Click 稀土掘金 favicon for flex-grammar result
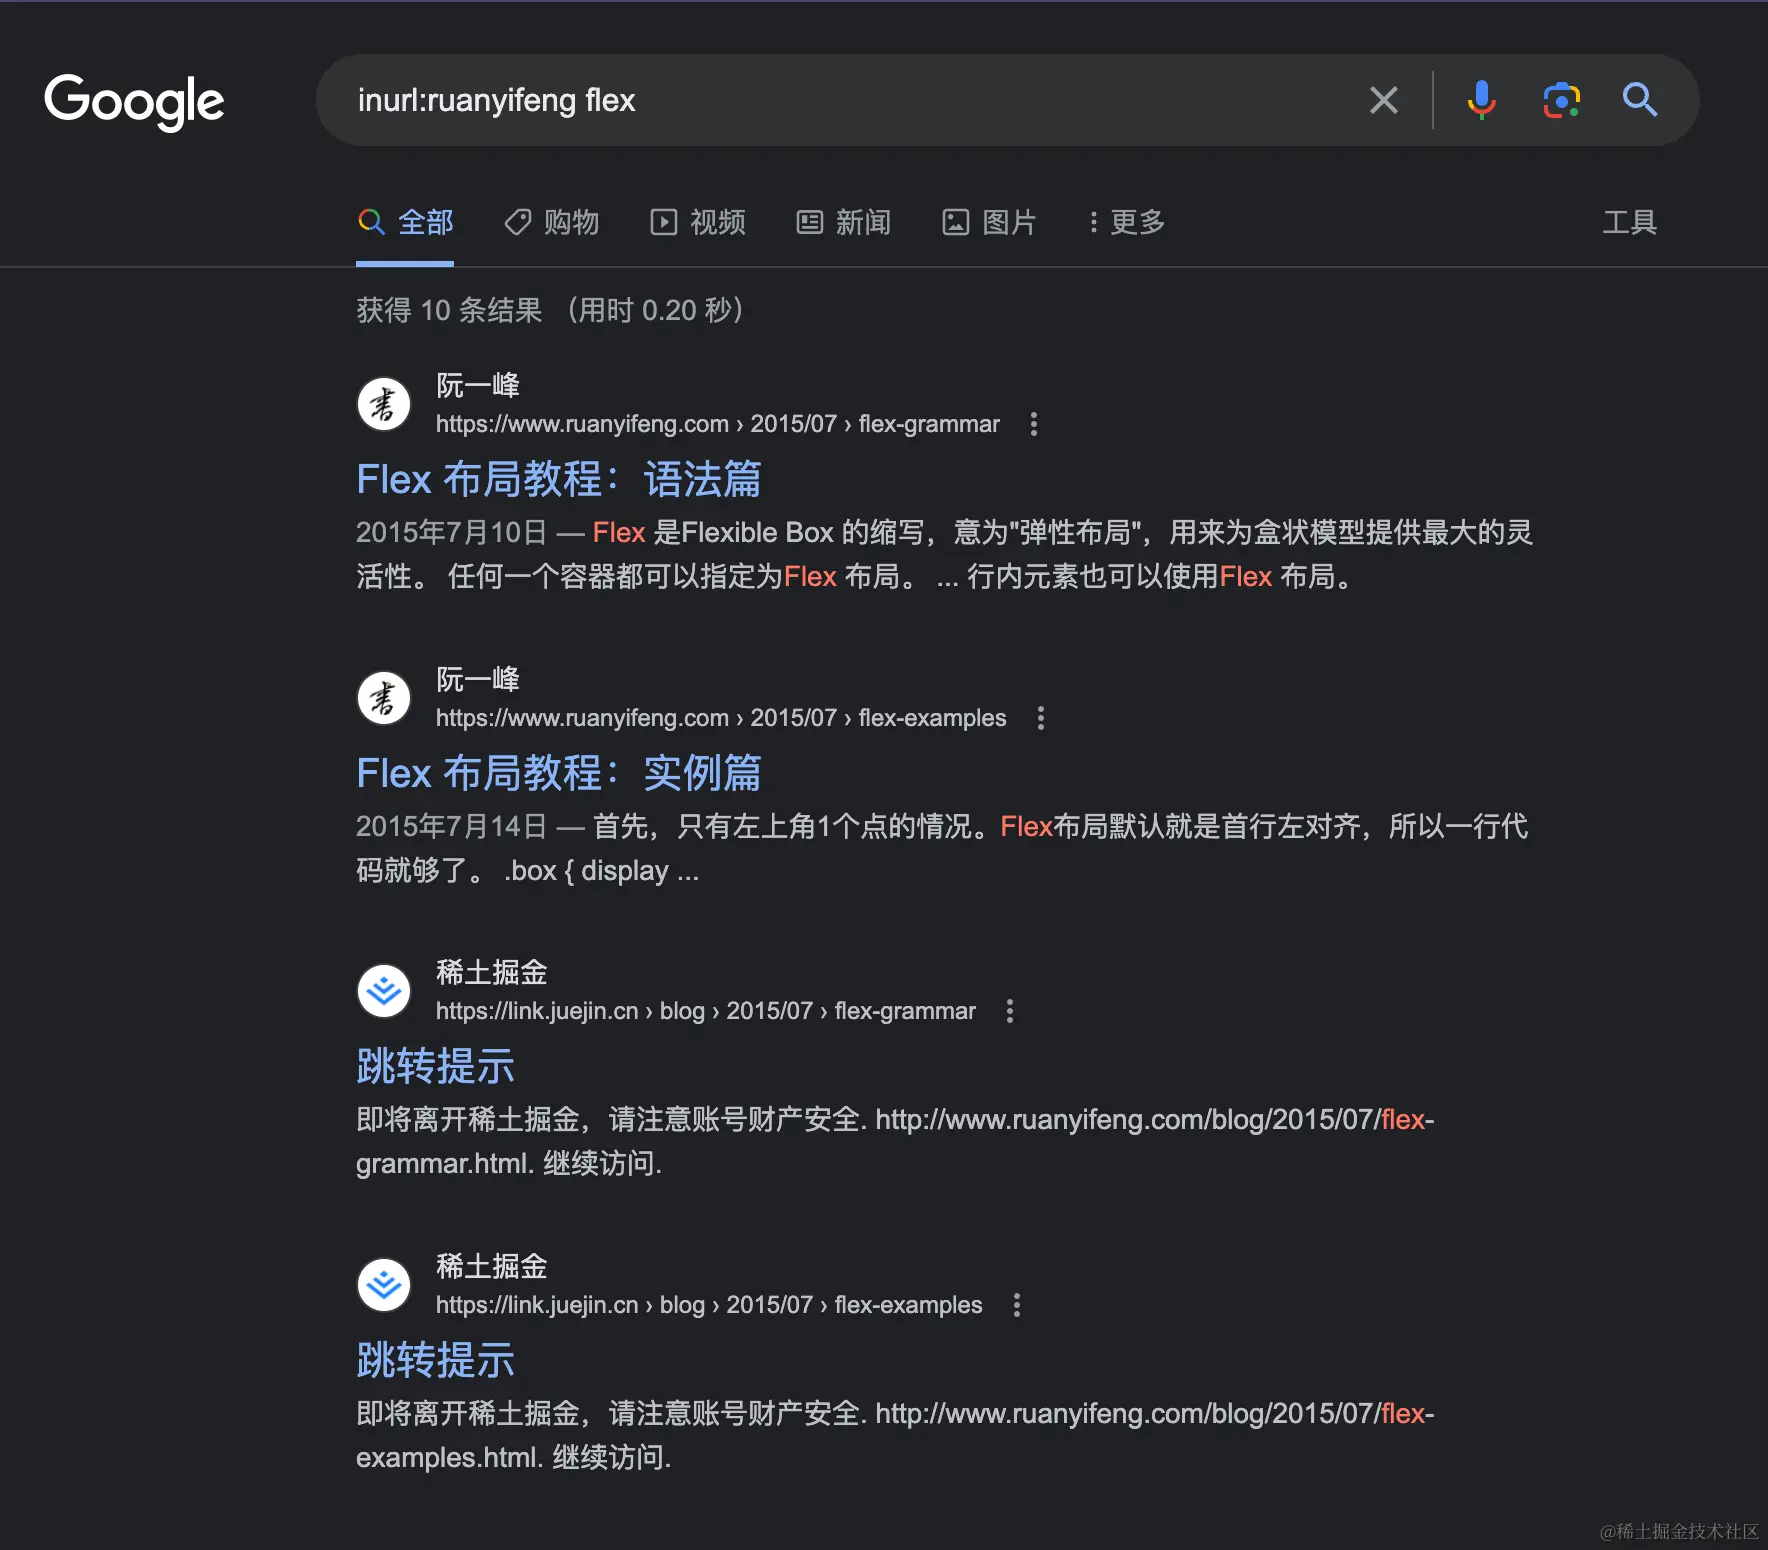1768x1550 pixels. coord(384,991)
